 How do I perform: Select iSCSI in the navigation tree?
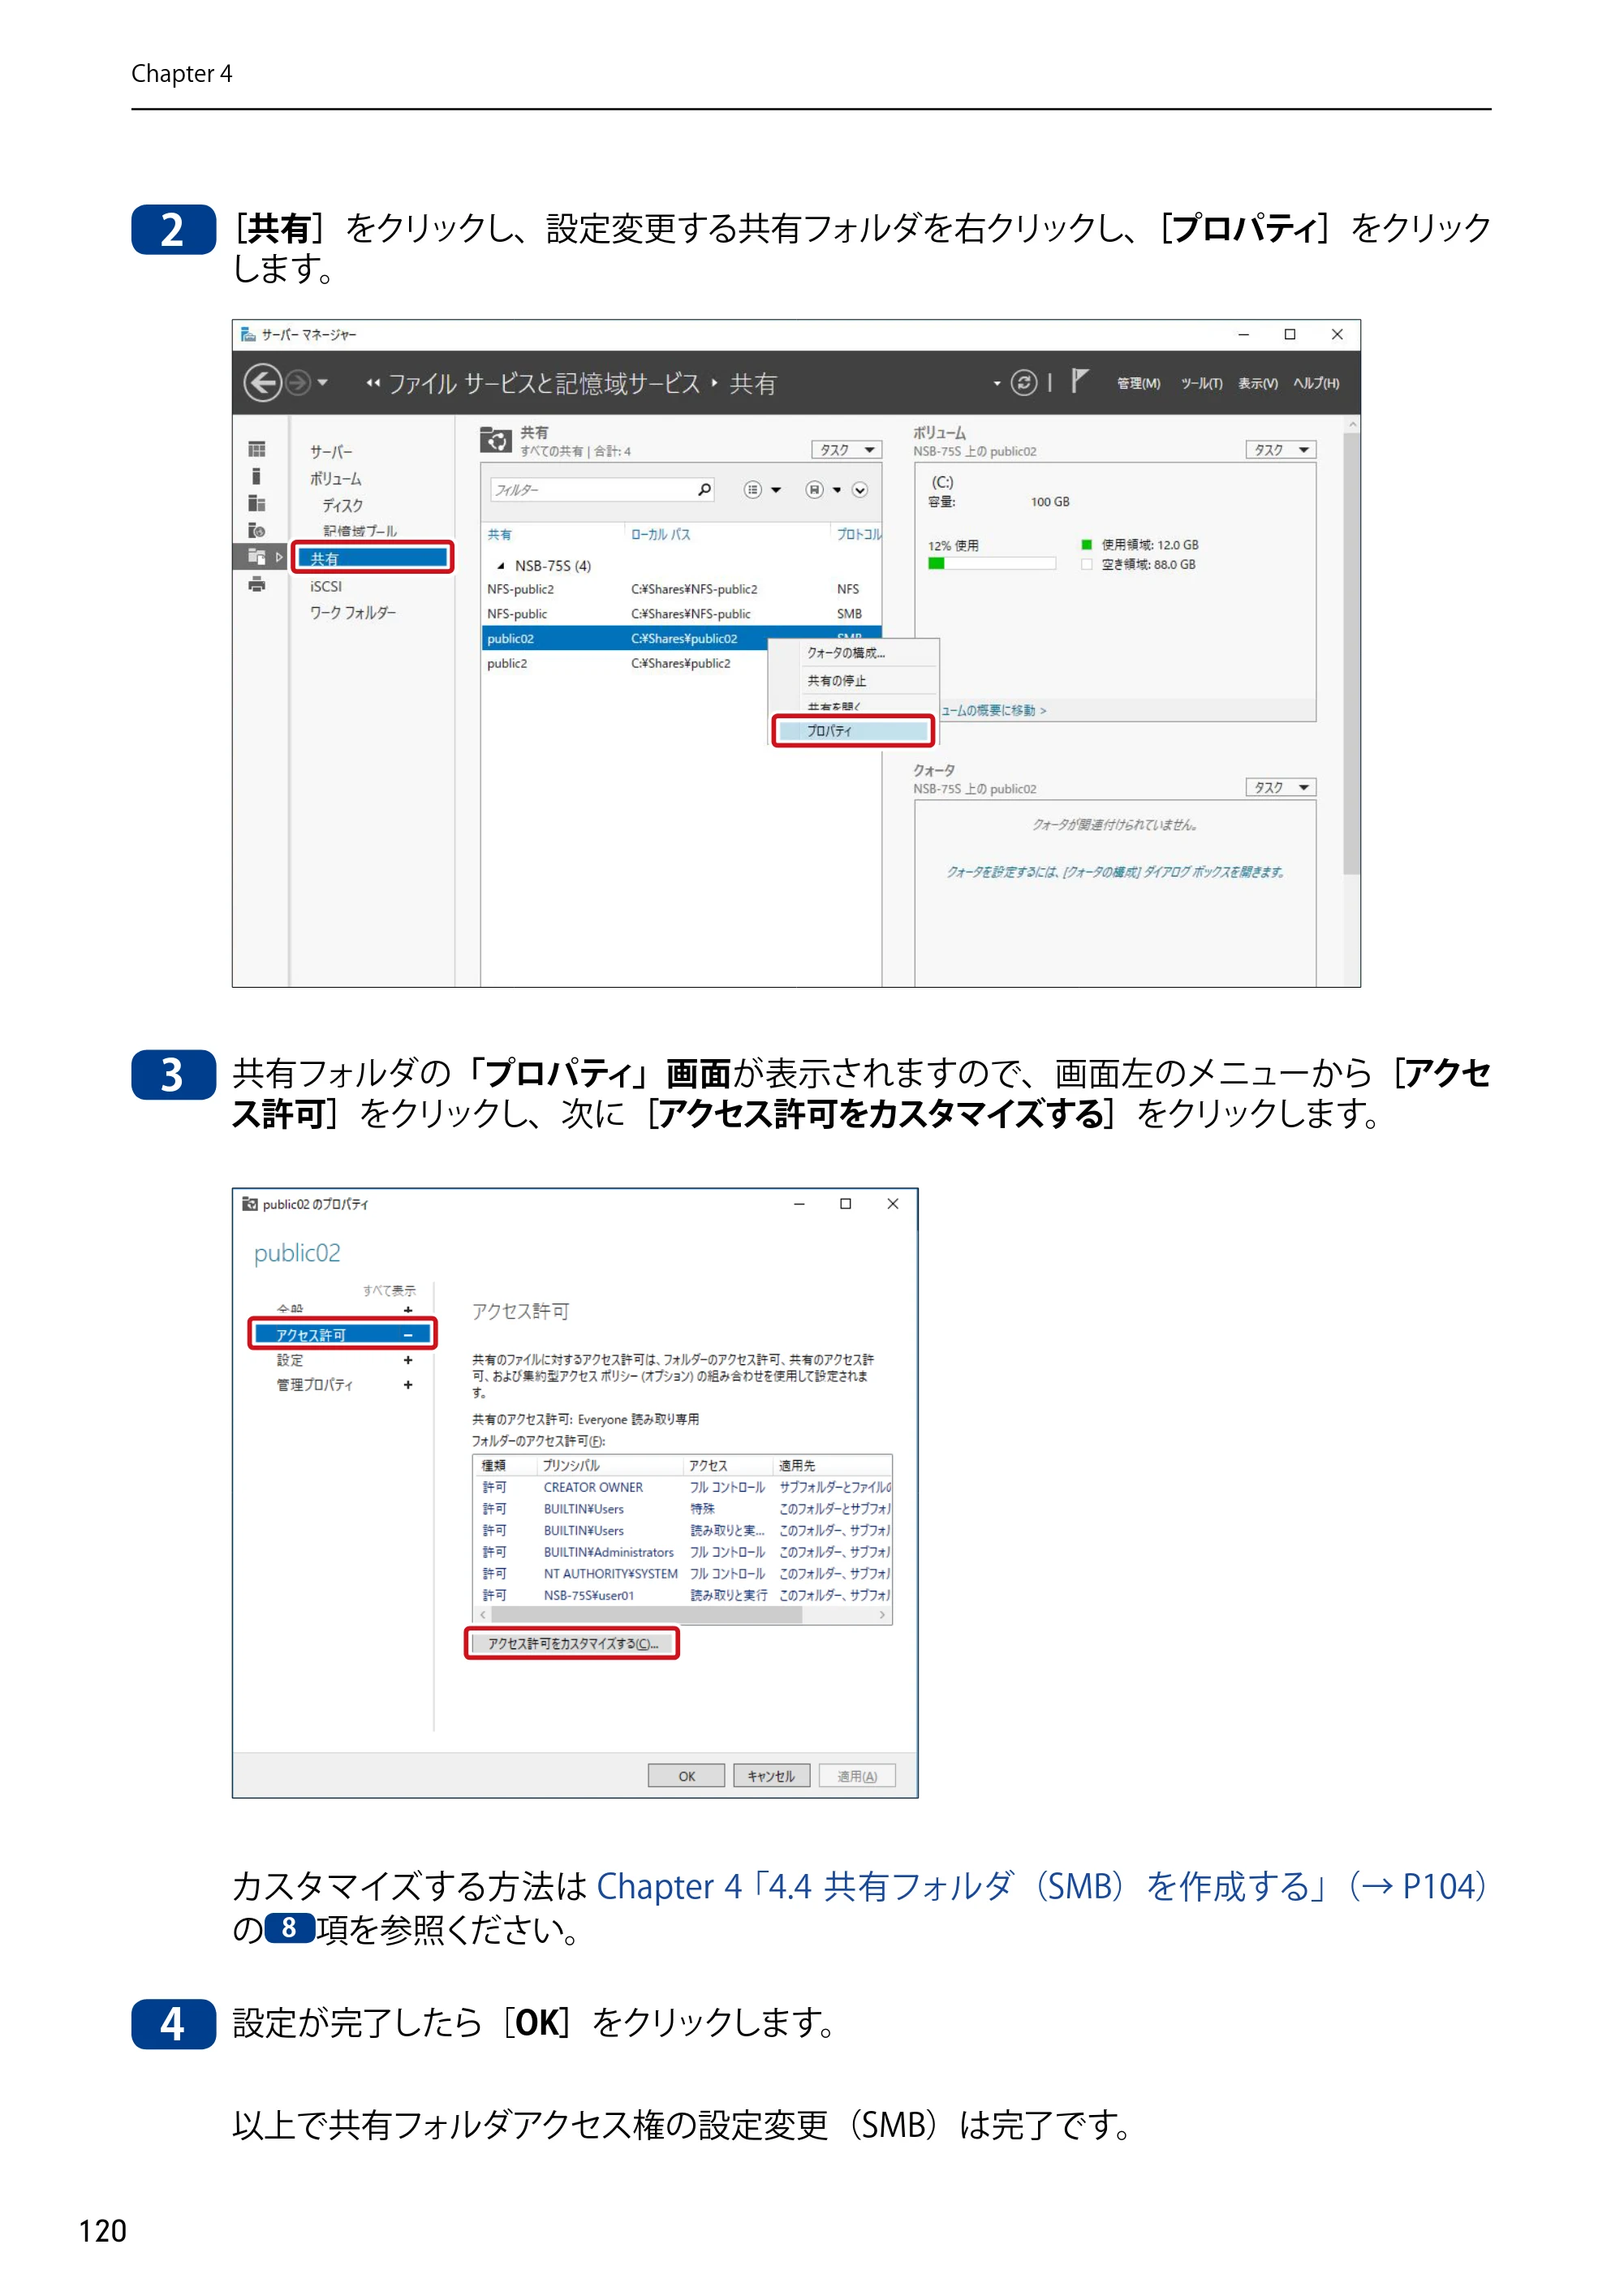click(x=326, y=587)
